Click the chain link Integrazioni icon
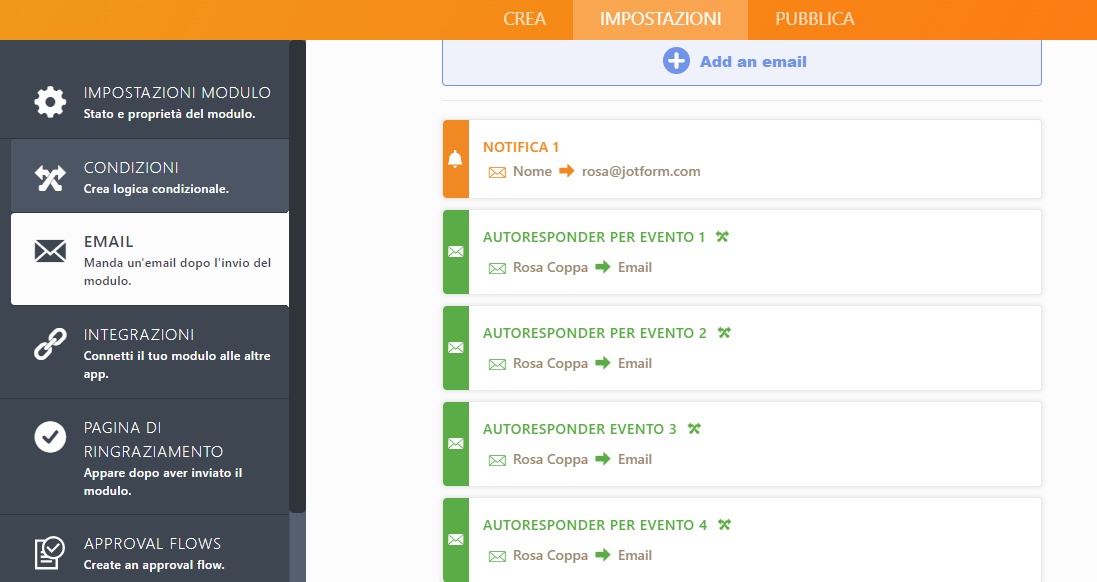 [x=50, y=345]
